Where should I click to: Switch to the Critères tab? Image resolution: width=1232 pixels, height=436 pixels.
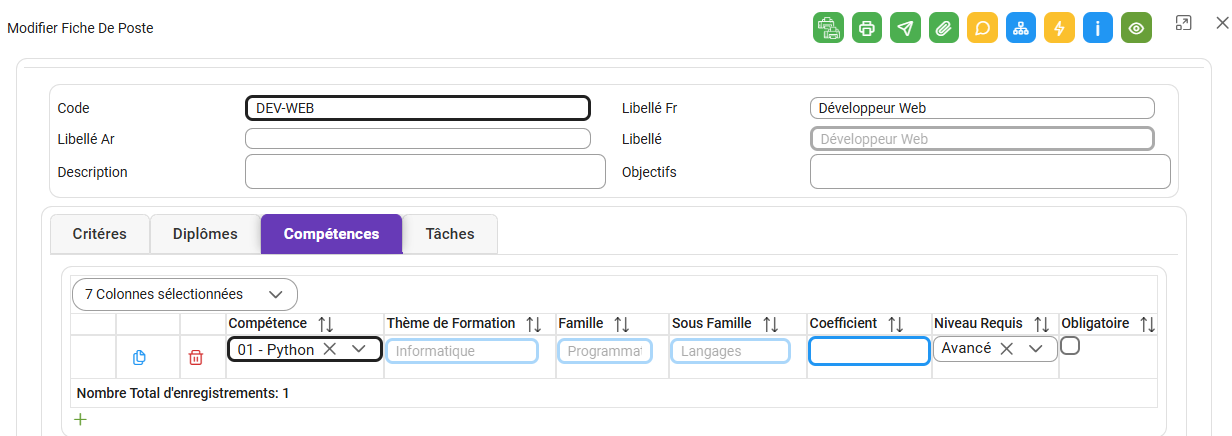pyautogui.click(x=100, y=234)
